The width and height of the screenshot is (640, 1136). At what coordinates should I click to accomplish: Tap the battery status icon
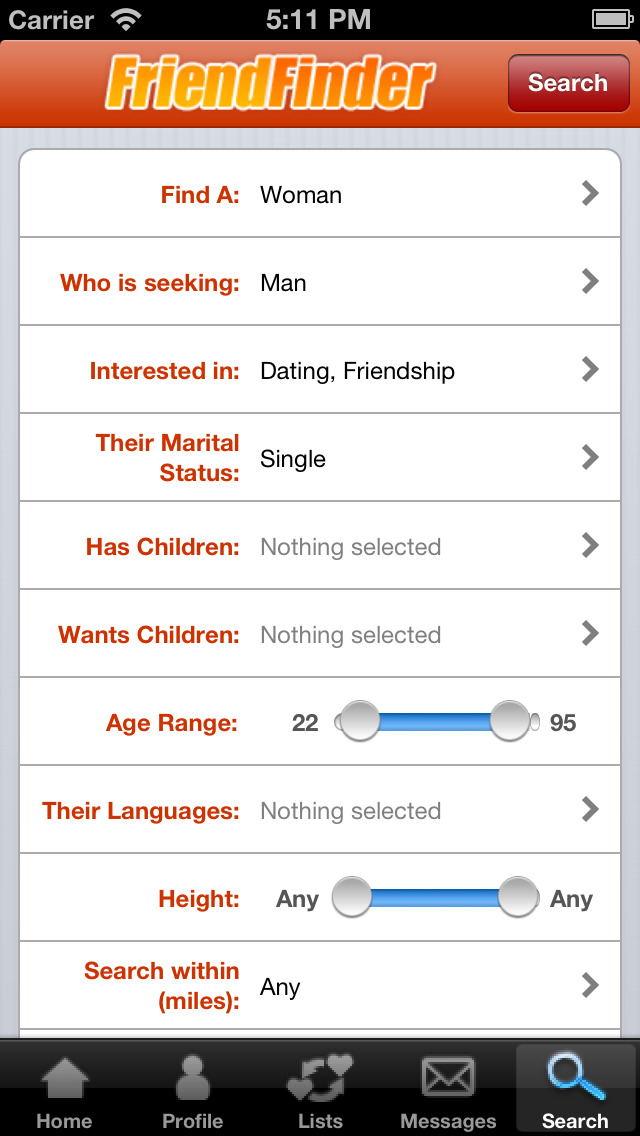pos(610,19)
